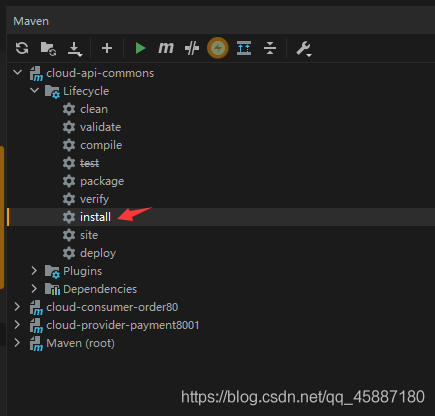Collapse all tree nodes icon
The height and width of the screenshot is (416, 435).
(270, 48)
